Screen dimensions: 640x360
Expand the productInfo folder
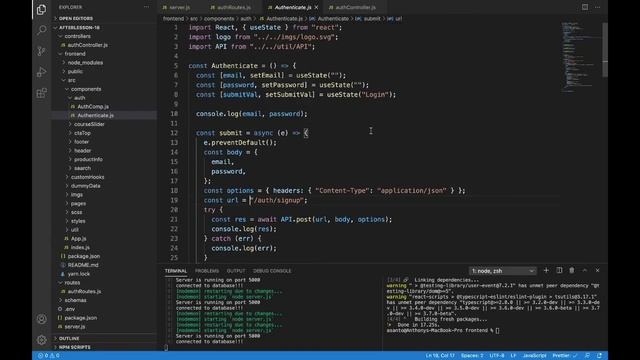pyautogui.click(x=88, y=159)
